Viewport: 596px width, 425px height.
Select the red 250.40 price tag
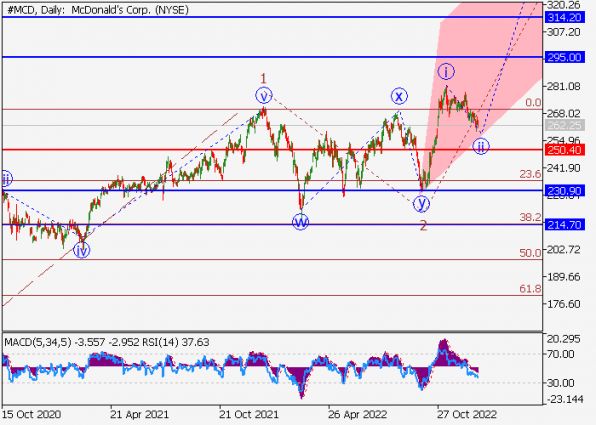click(564, 150)
